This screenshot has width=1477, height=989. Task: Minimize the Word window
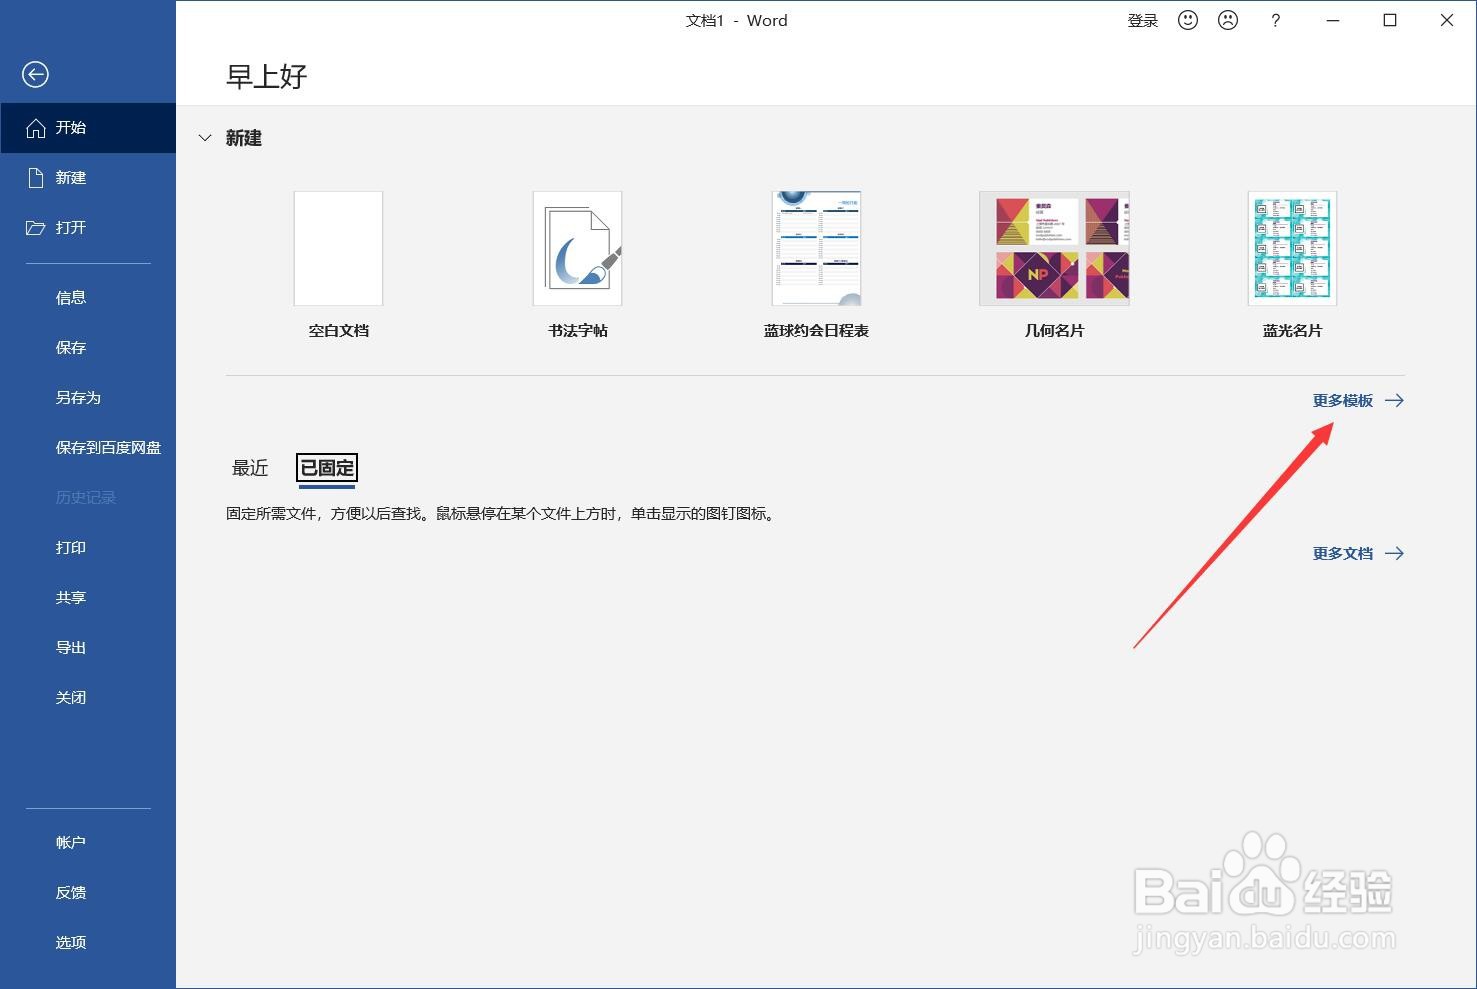[1332, 20]
